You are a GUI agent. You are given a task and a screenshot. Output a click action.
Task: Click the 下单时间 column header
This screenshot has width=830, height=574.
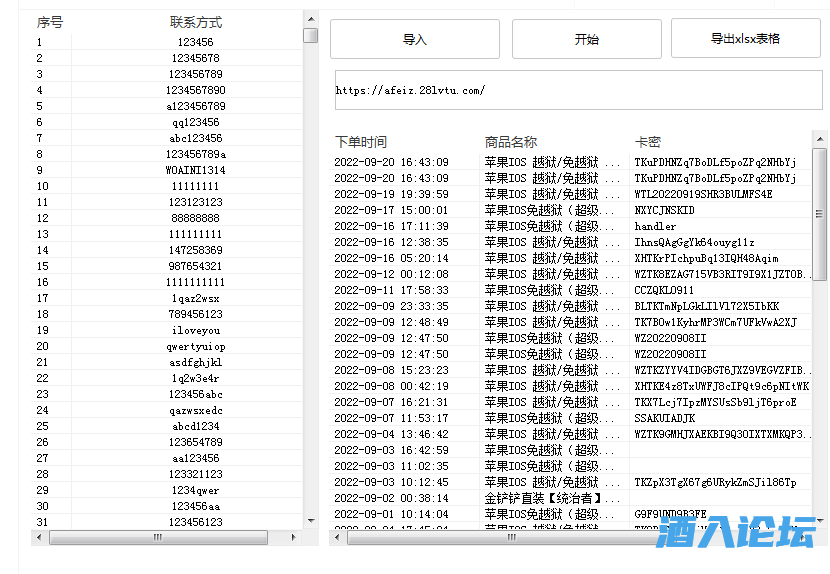(x=360, y=142)
